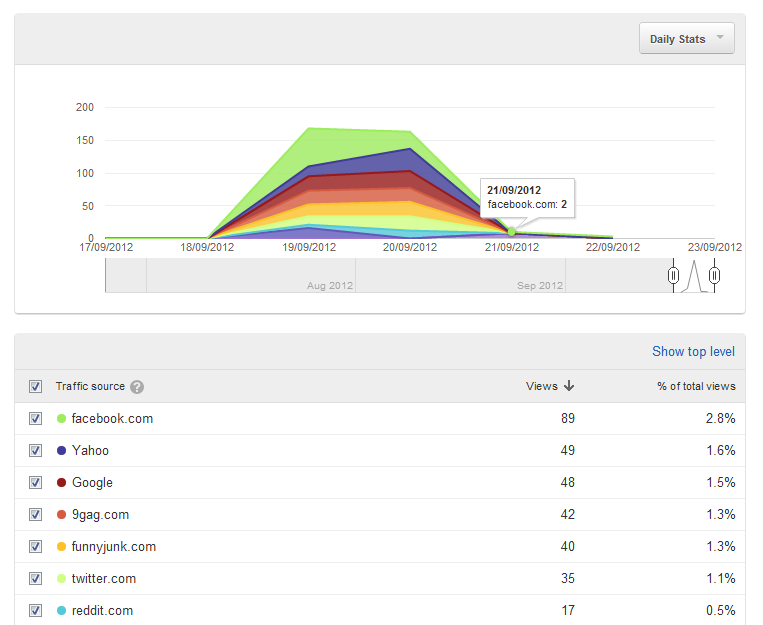Screen dimensions: 763x625
Task: Click the facebook.com traffic source name
Action: tap(112, 419)
